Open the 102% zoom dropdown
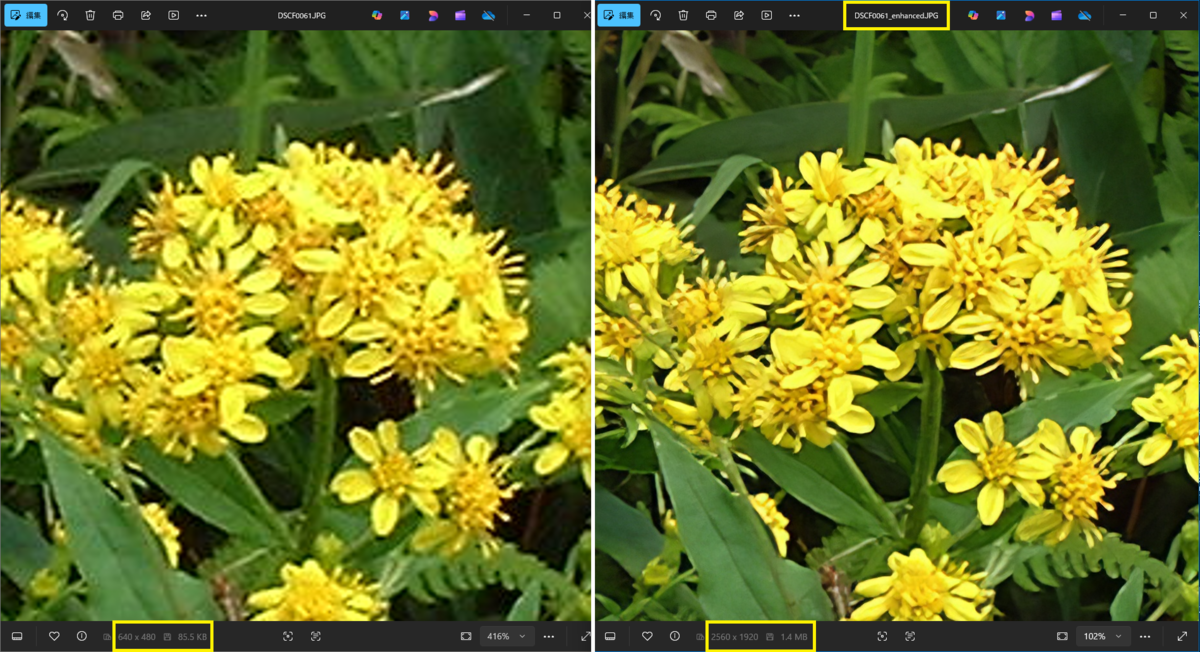This screenshot has width=1200, height=652. point(1103,636)
